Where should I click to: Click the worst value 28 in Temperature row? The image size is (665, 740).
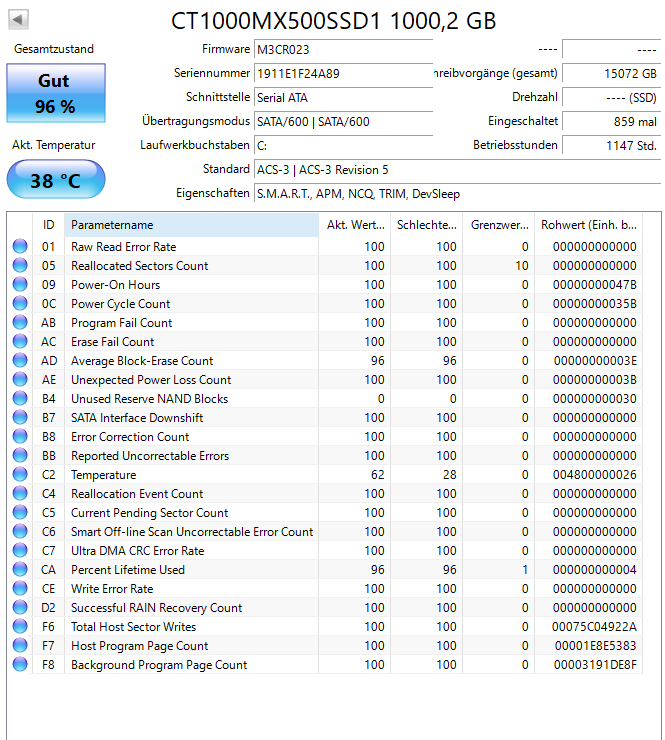click(x=449, y=475)
